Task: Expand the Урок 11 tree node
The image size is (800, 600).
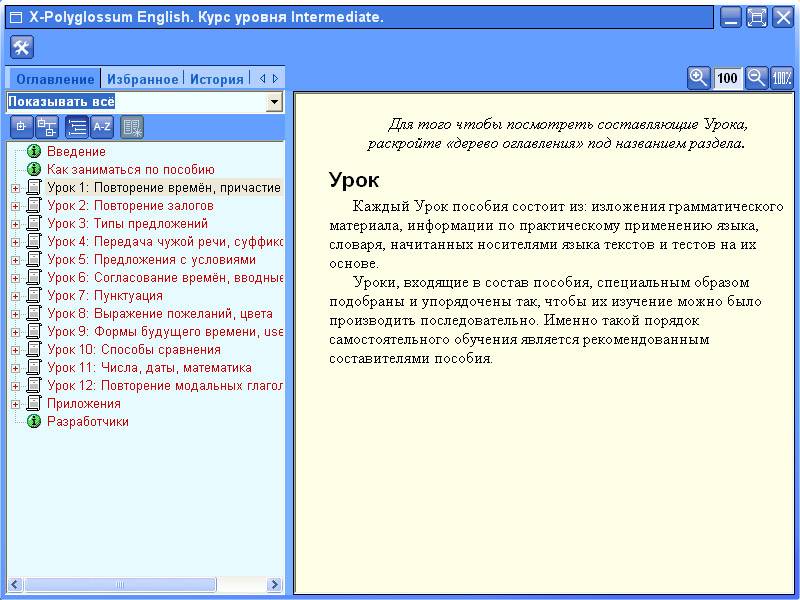Action: [15, 368]
